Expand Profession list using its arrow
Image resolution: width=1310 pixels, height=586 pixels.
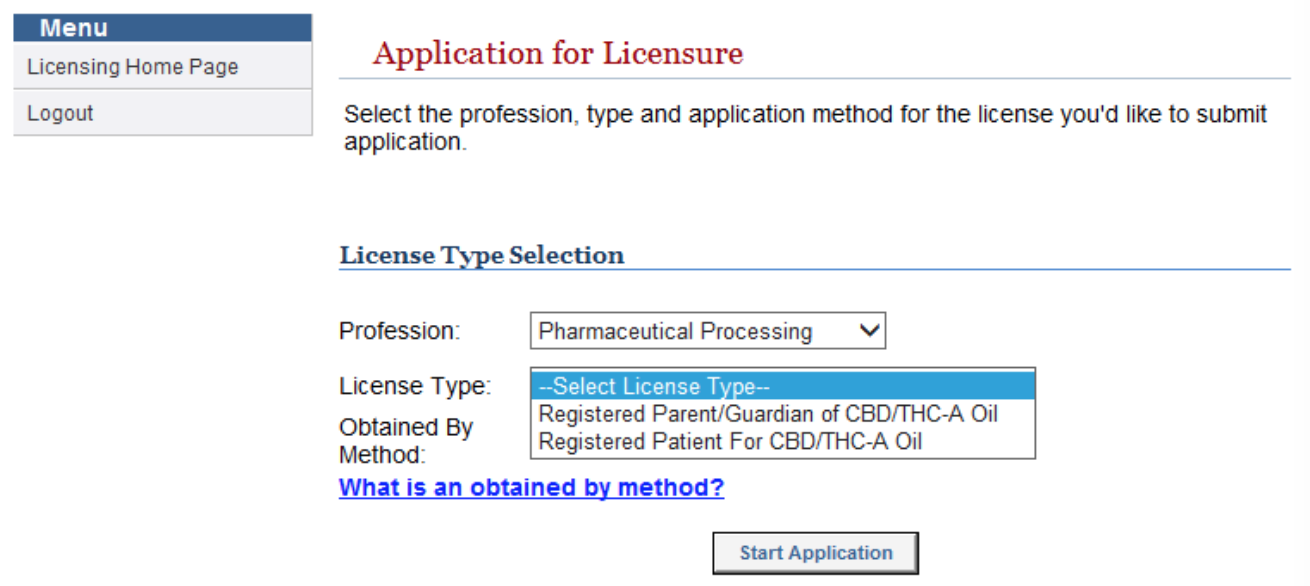point(870,331)
